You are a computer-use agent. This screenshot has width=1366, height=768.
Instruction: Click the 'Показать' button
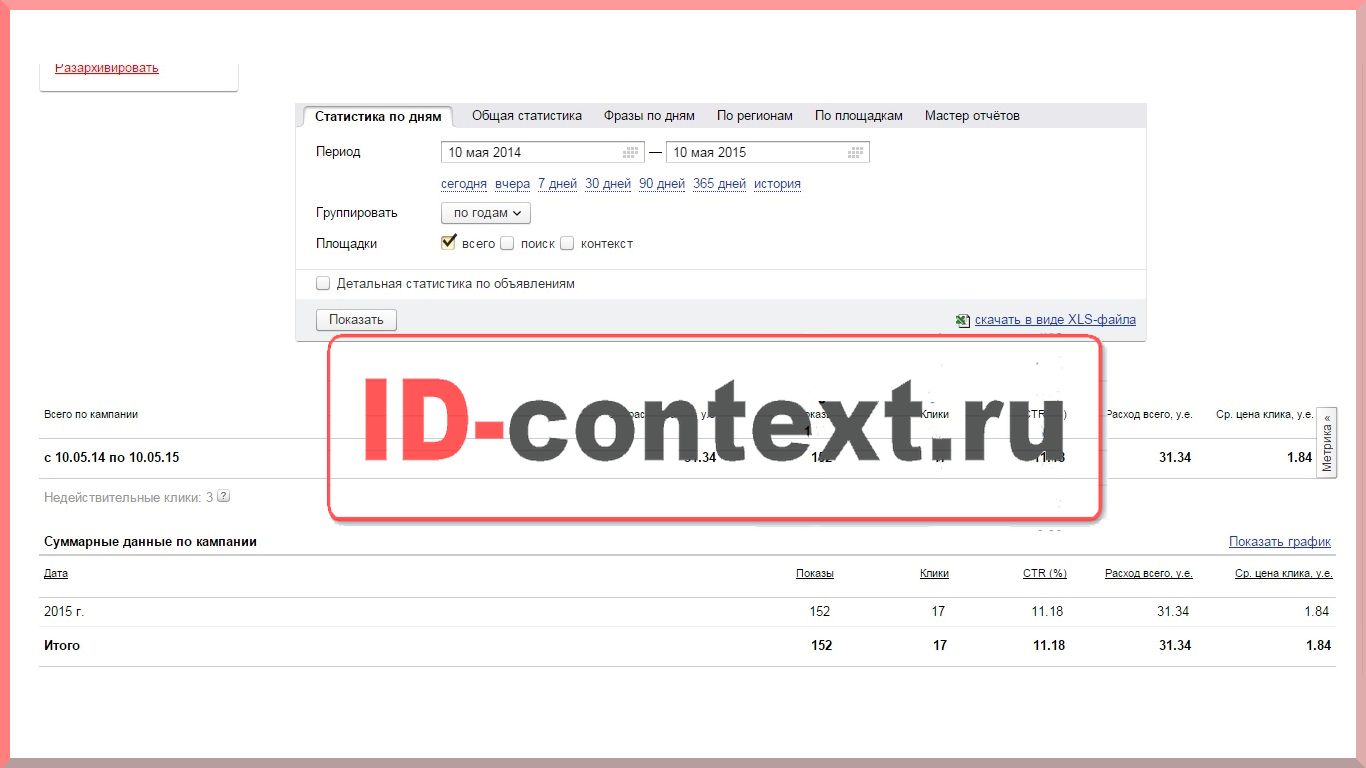click(356, 320)
